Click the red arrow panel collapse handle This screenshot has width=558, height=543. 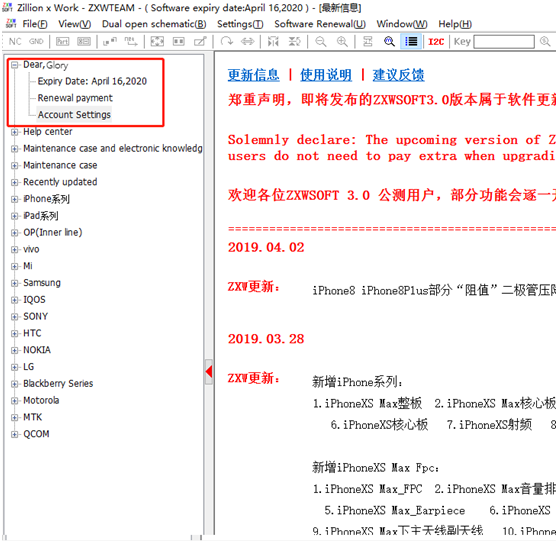pyautogui.click(x=209, y=372)
